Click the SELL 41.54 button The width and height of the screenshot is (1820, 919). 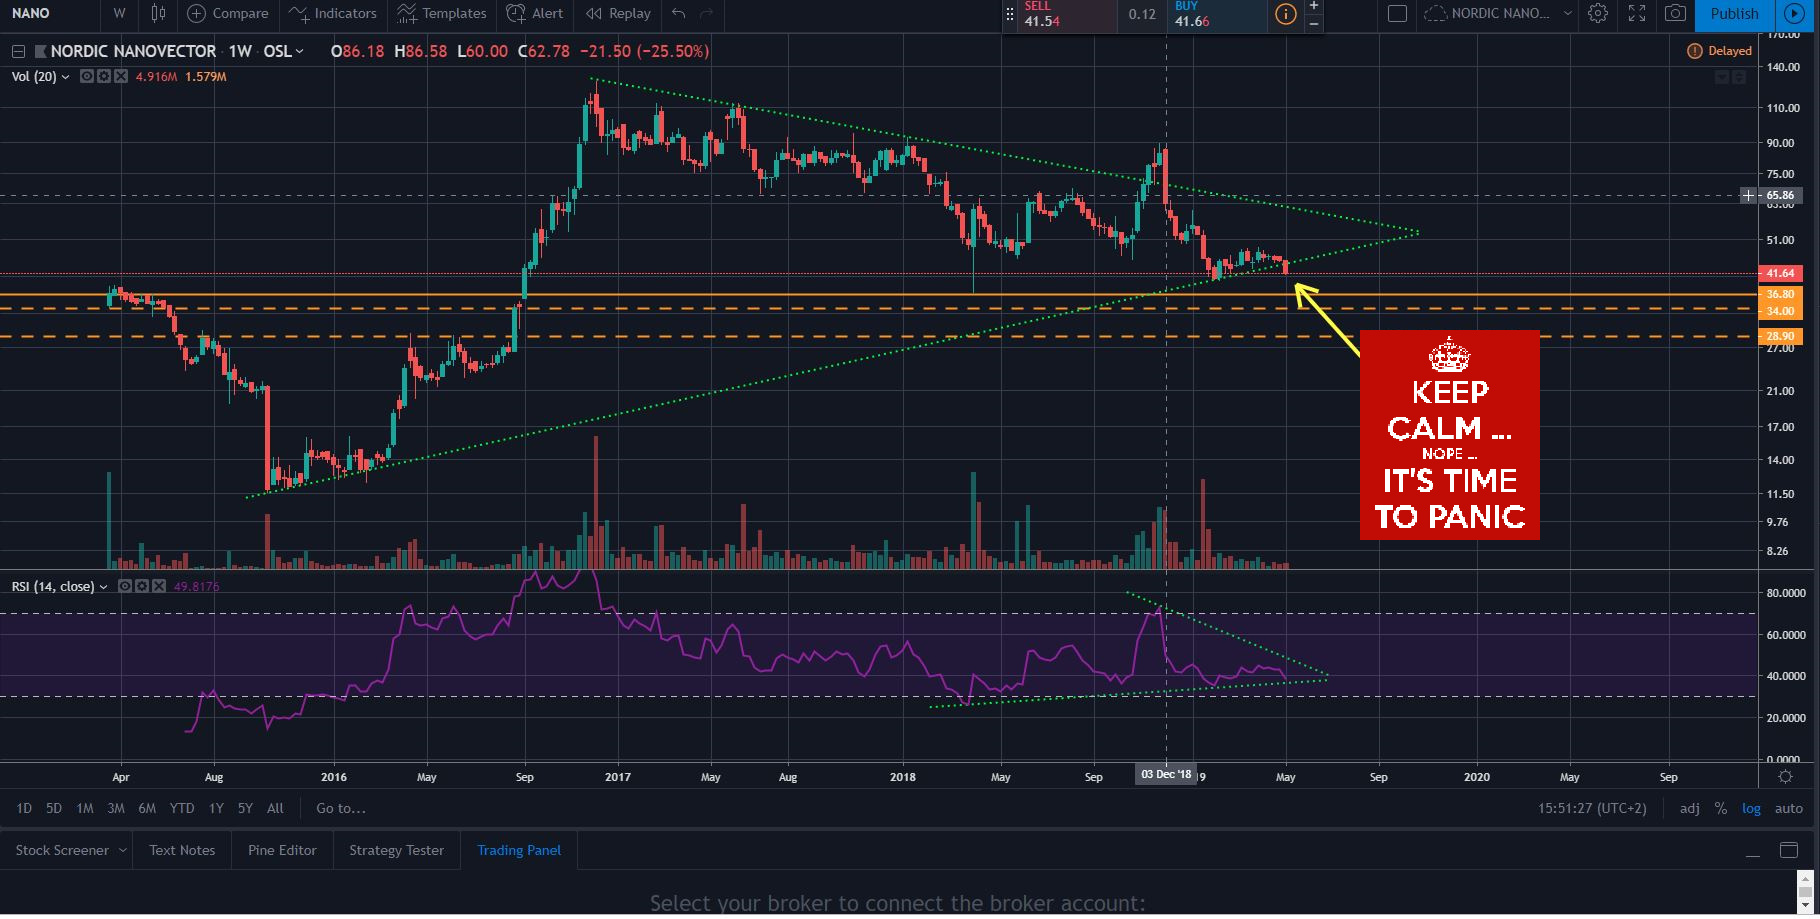pos(1068,14)
